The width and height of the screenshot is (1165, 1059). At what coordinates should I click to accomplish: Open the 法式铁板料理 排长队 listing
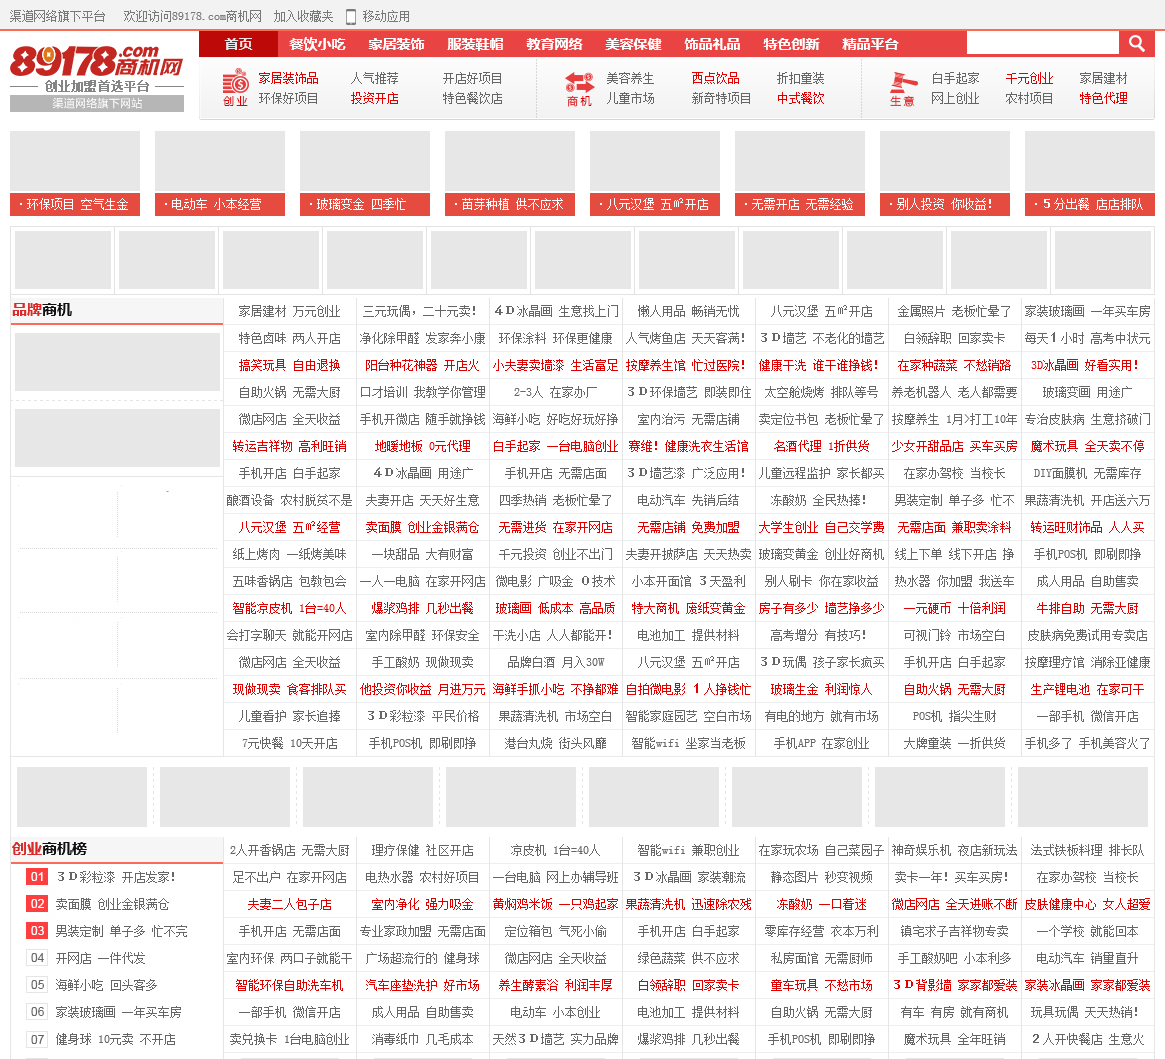click(x=1087, y=850)
